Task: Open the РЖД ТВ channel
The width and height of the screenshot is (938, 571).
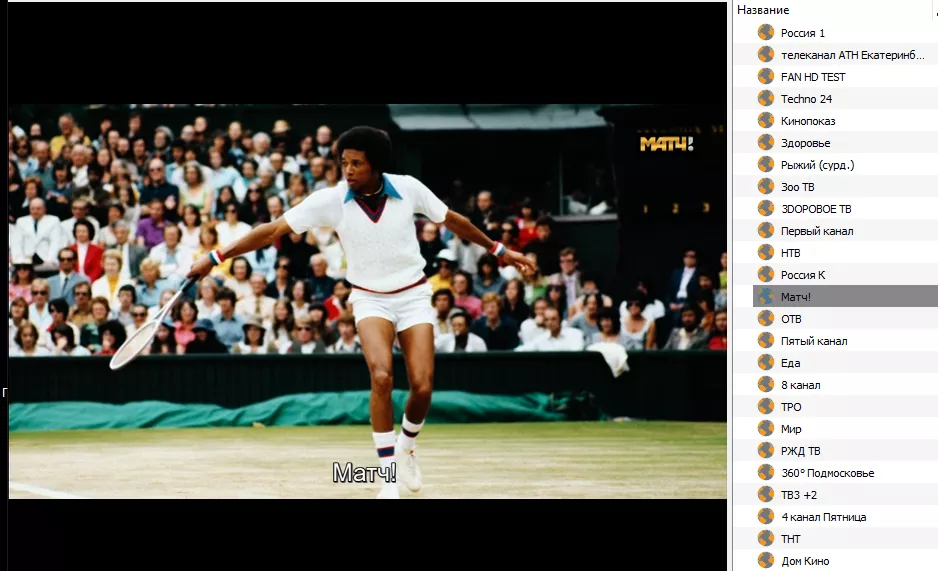Action: click(800, 451)
